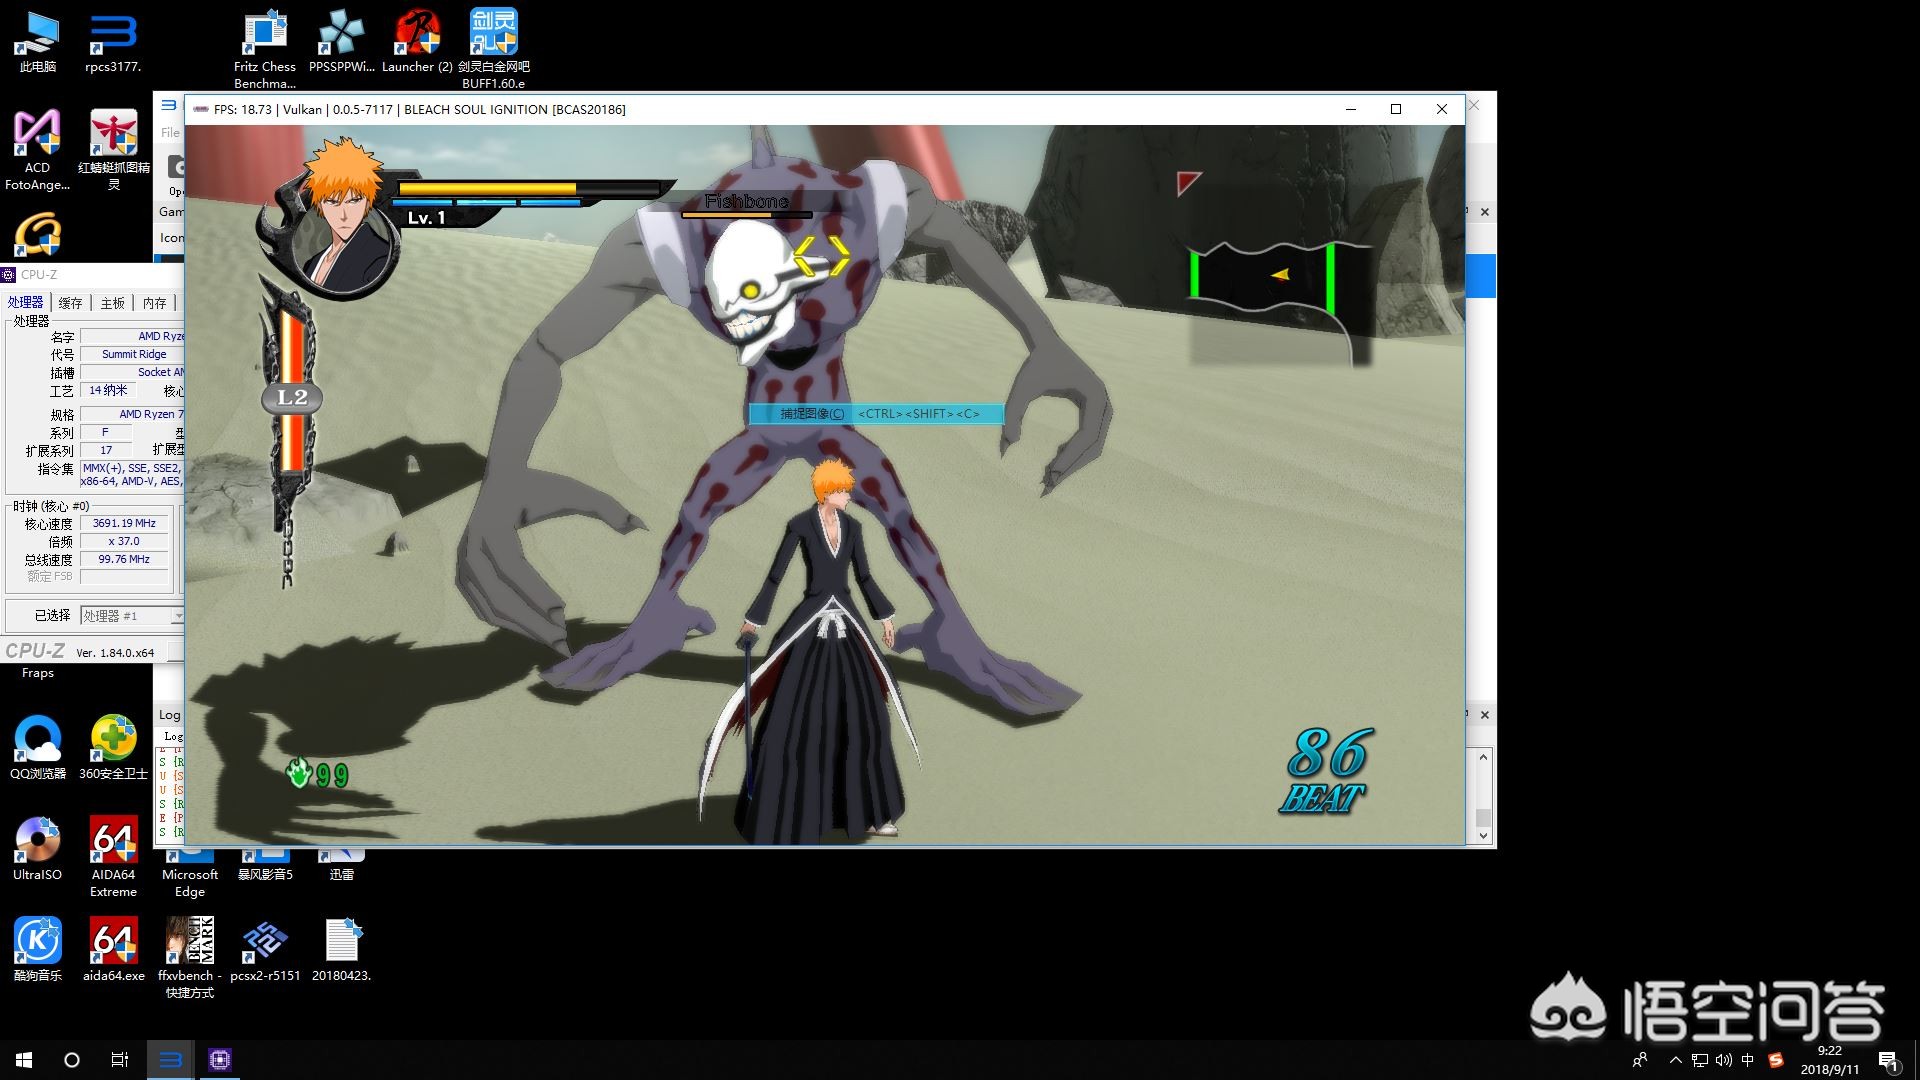
Task: Expand the 已选择 处理器 #1 dropdown
Action: (177, 616)
